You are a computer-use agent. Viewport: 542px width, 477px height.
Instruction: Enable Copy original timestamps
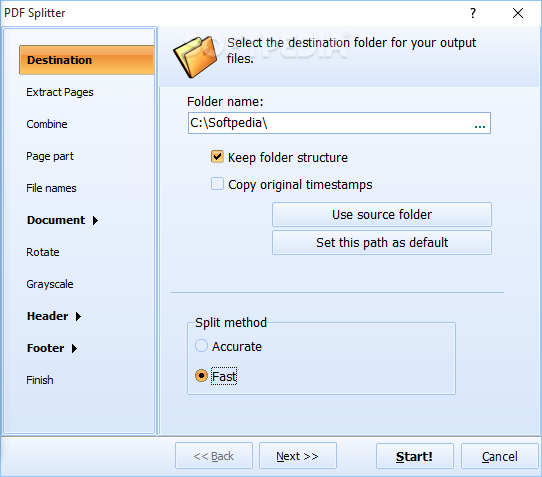[x=217, y=184]
